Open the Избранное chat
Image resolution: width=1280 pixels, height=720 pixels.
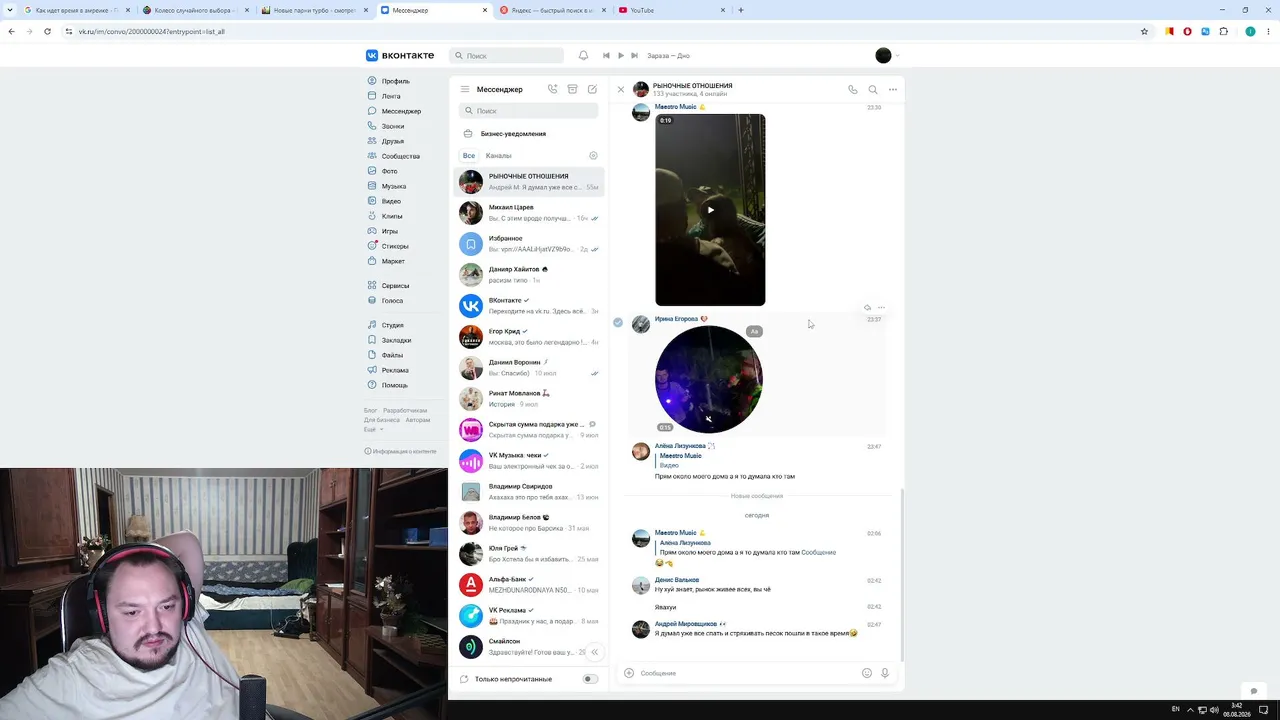[x=530, y=243]
